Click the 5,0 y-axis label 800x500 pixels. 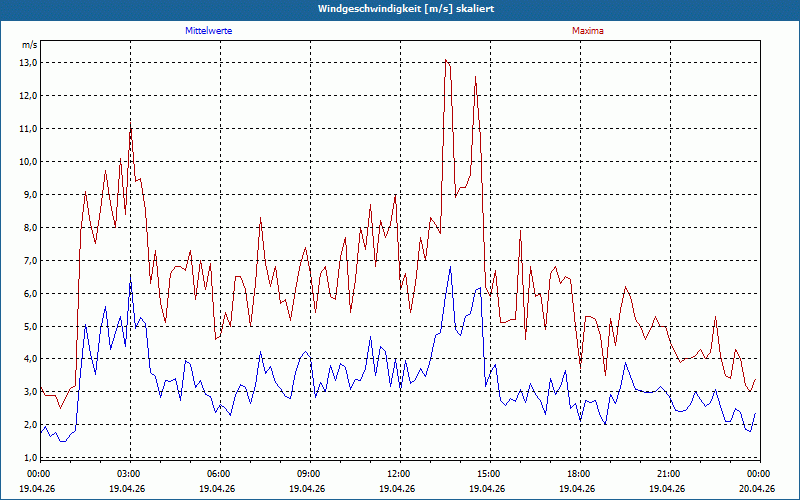[x=30, y=327]
